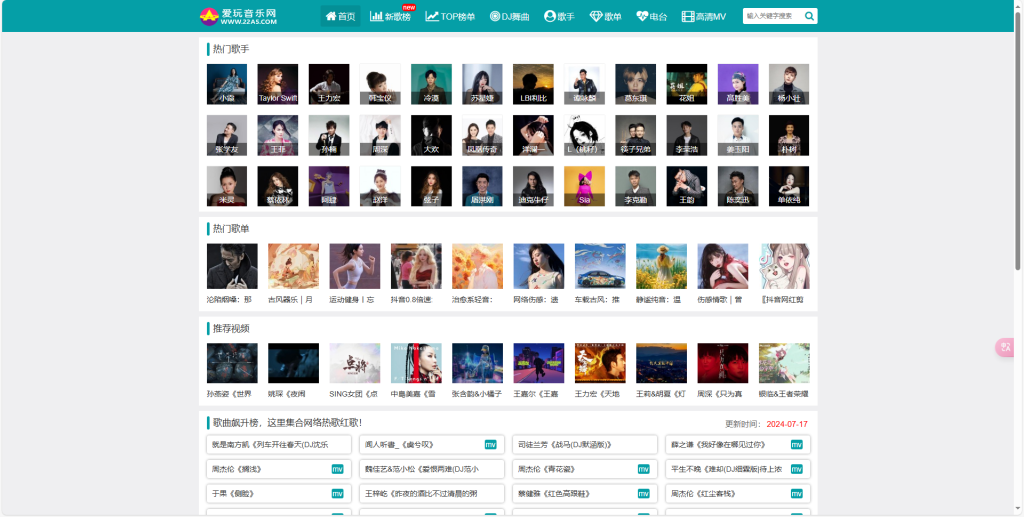This screenshot has width=1024, height=517.
Task: Navigate to the DJ舞曲 section
Action: [x=509, y=16]
